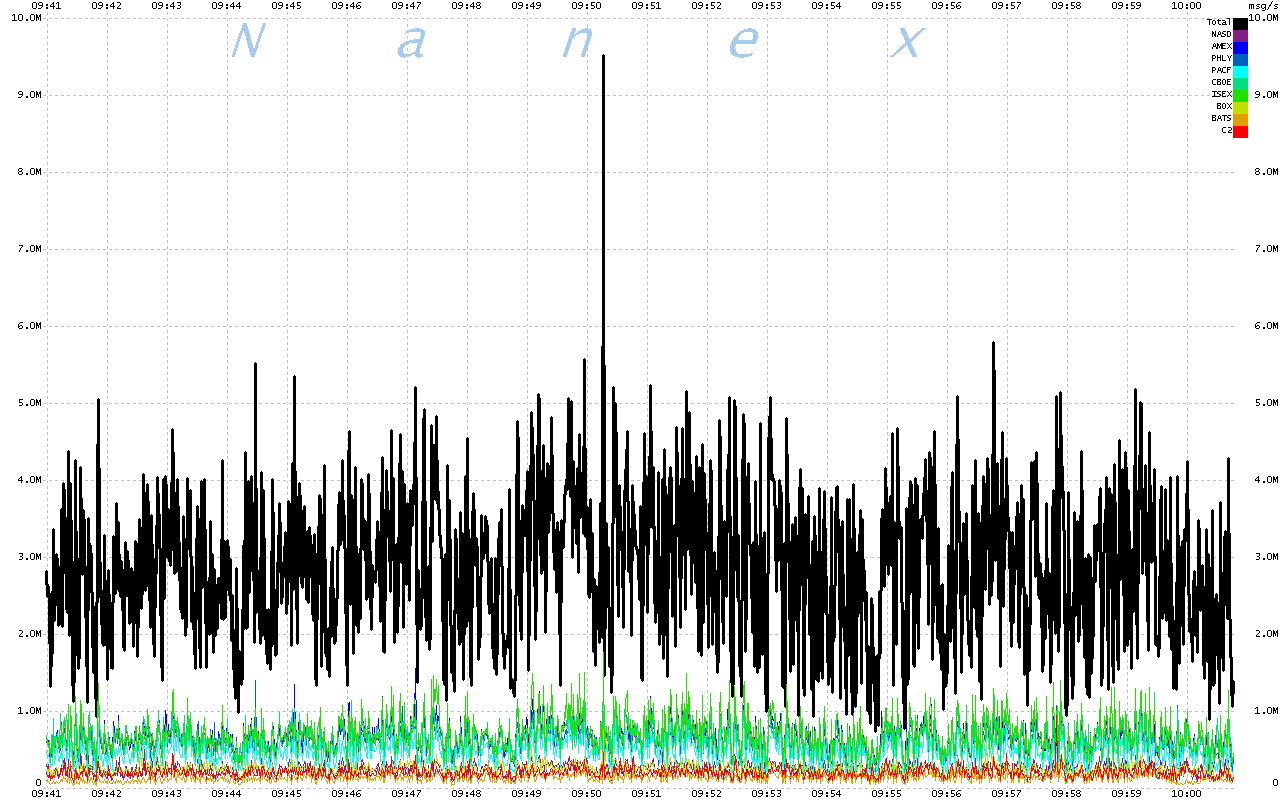Click the 09:50 label on bottom time axis
This screenshot has height=800, width=1280.
pos(586,793)
